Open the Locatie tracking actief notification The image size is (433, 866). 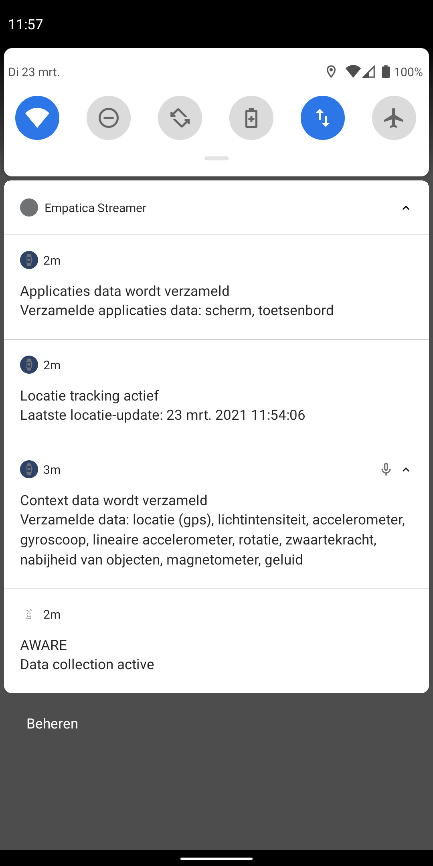[216, 392]
